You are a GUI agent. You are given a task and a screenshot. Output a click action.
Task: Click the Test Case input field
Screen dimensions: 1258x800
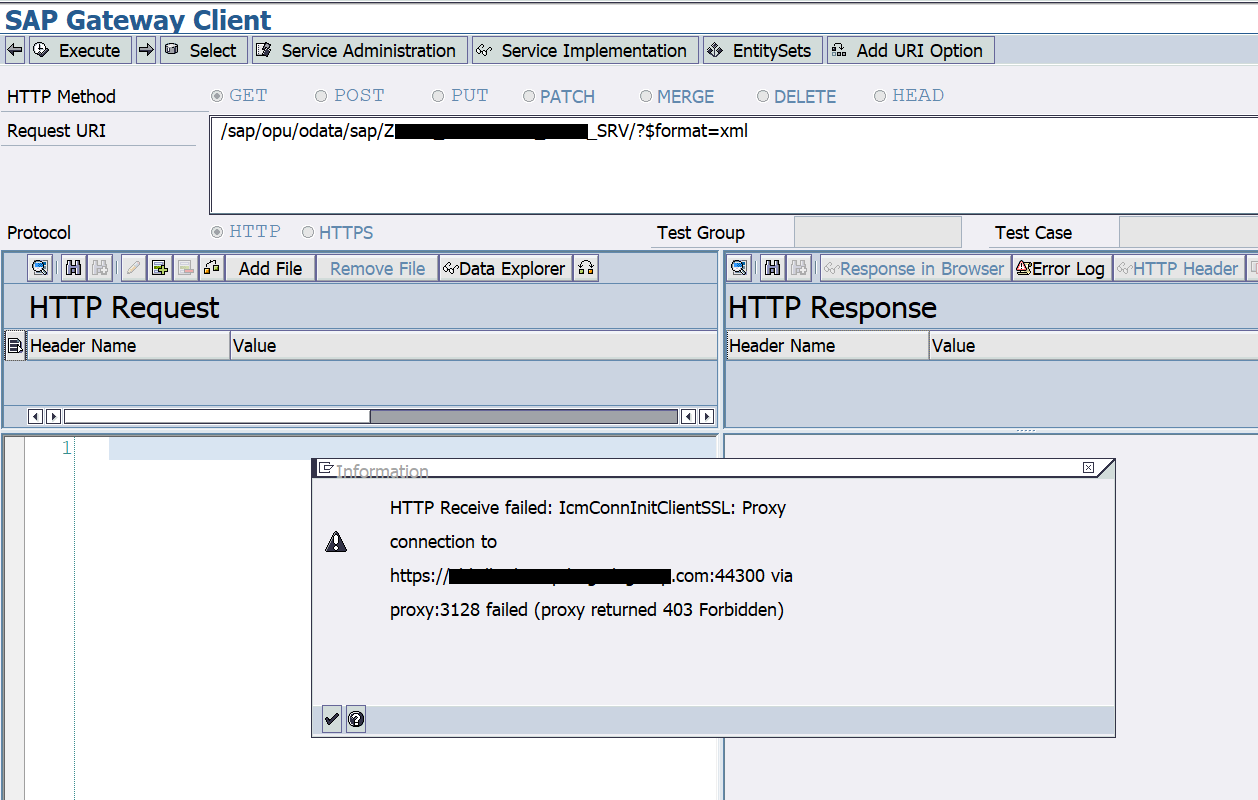point(1188,232)
